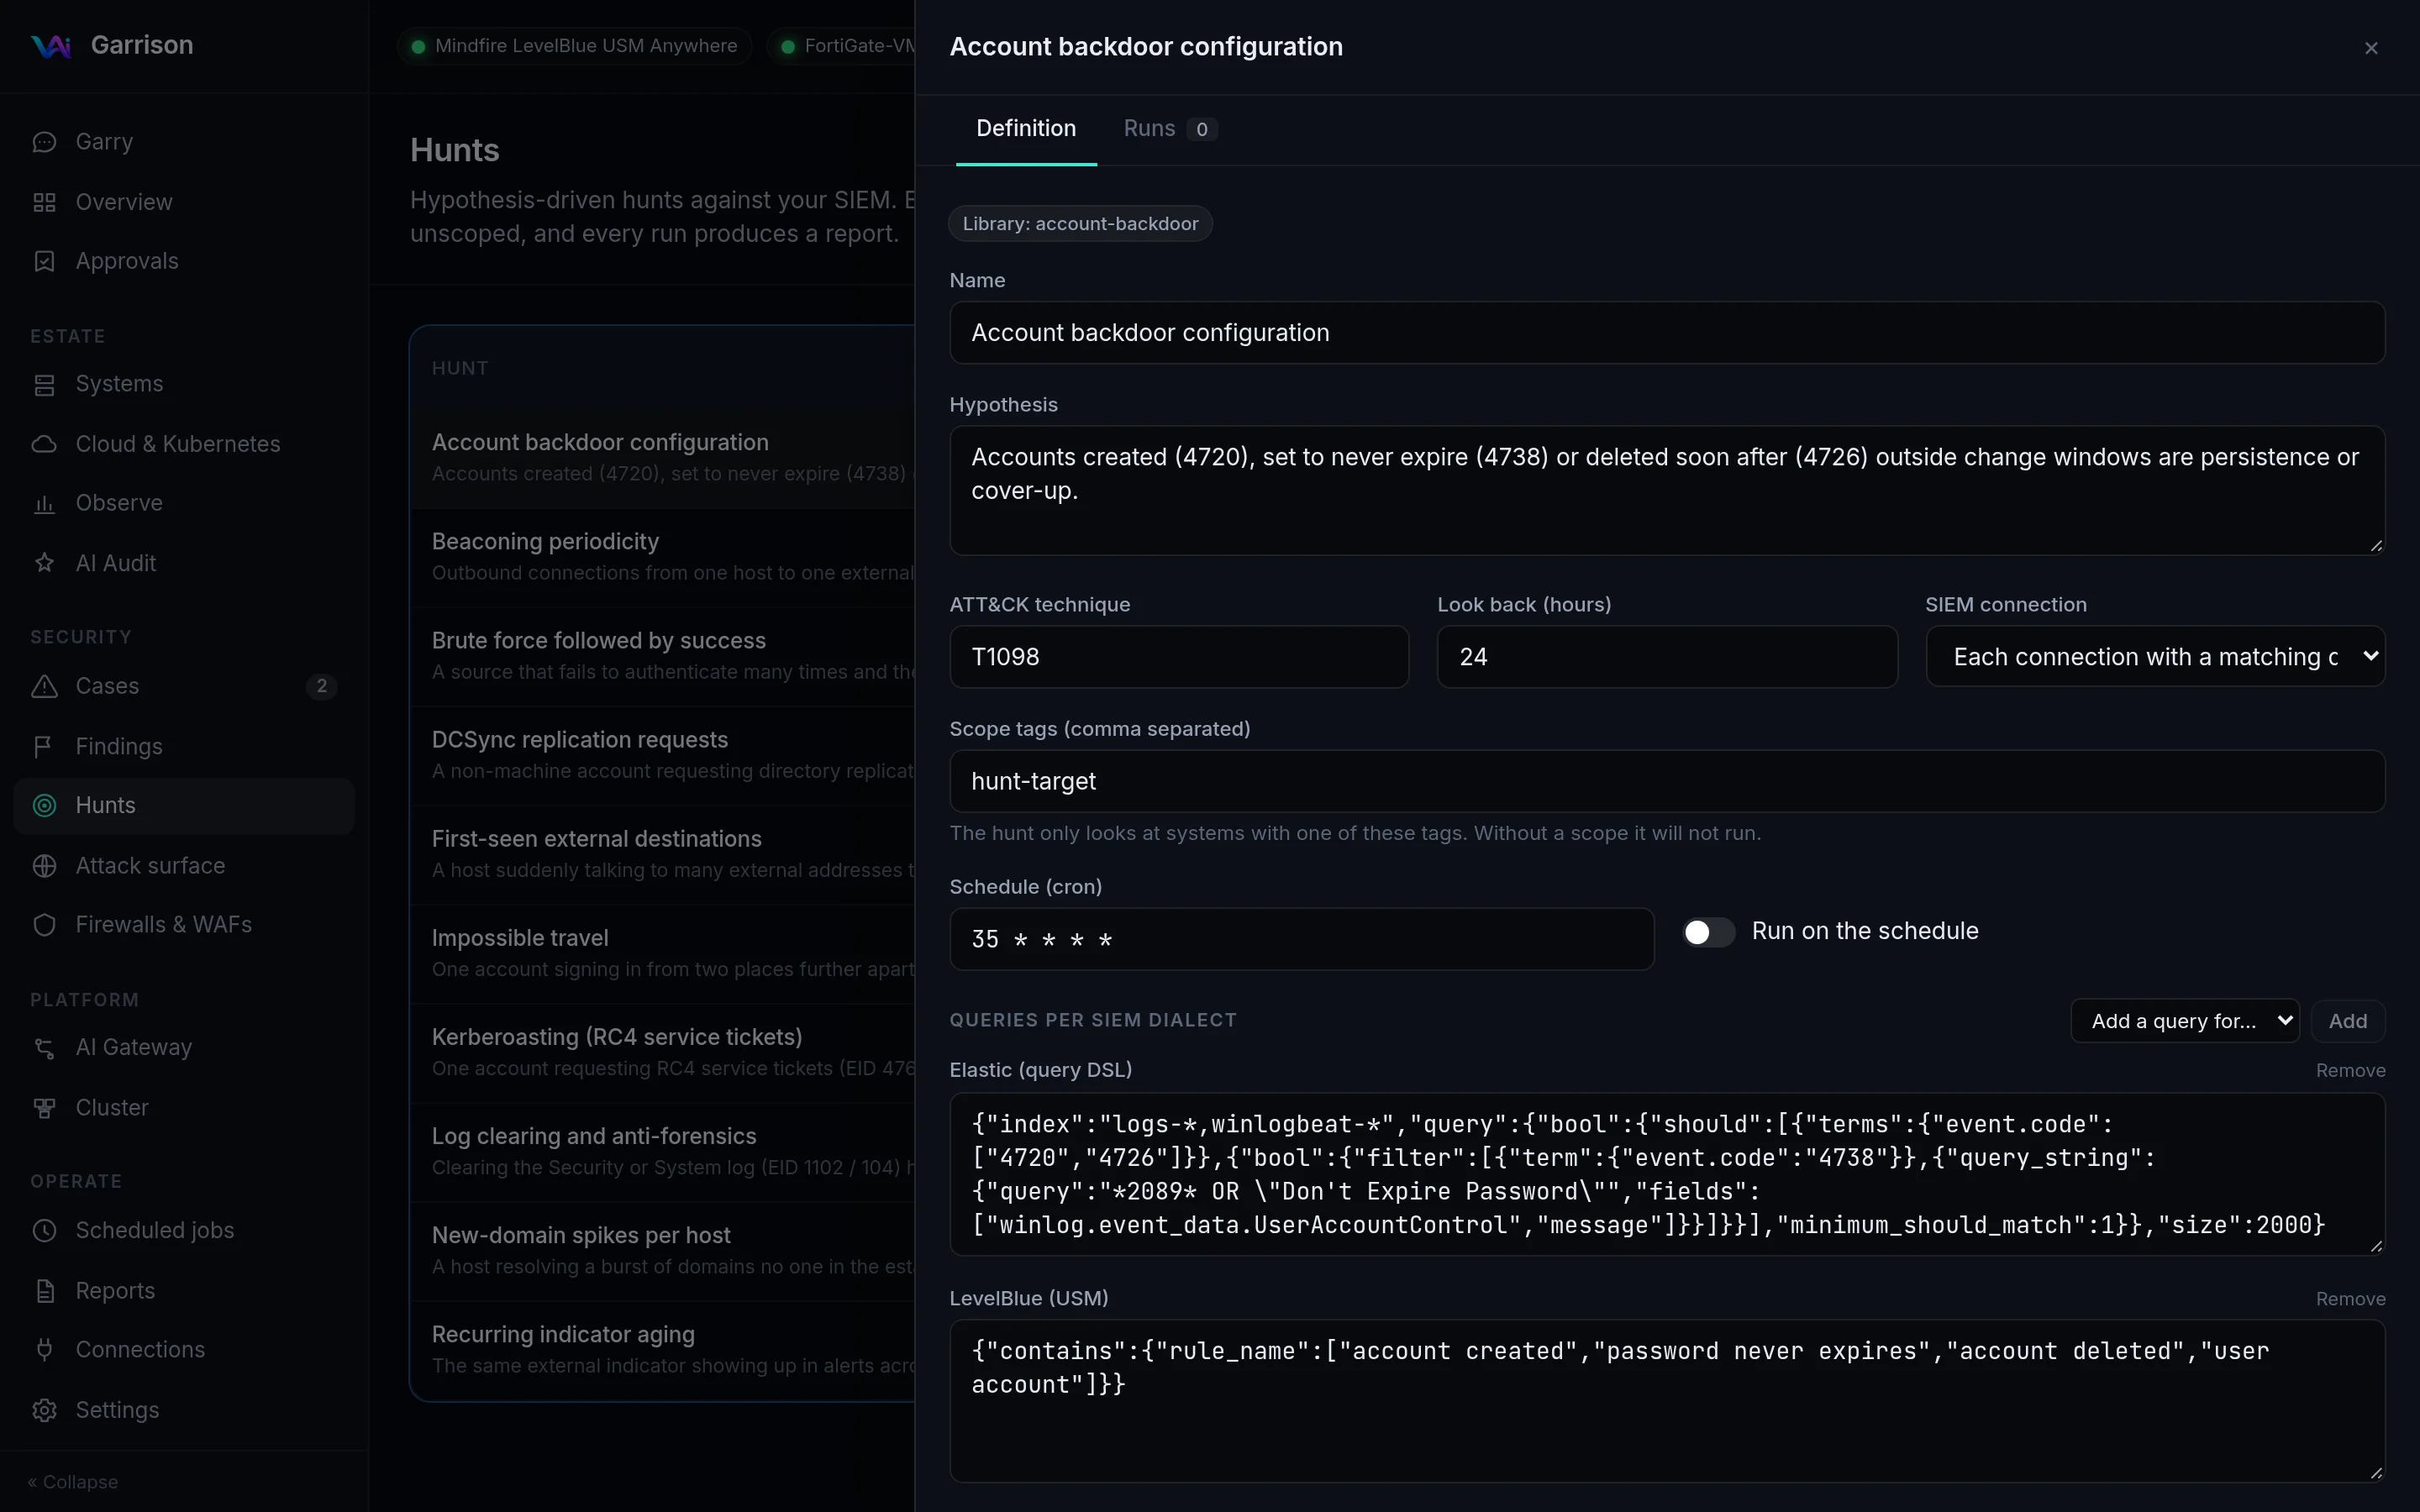Open Scheduled jobs clock icon

point(44,1230)
